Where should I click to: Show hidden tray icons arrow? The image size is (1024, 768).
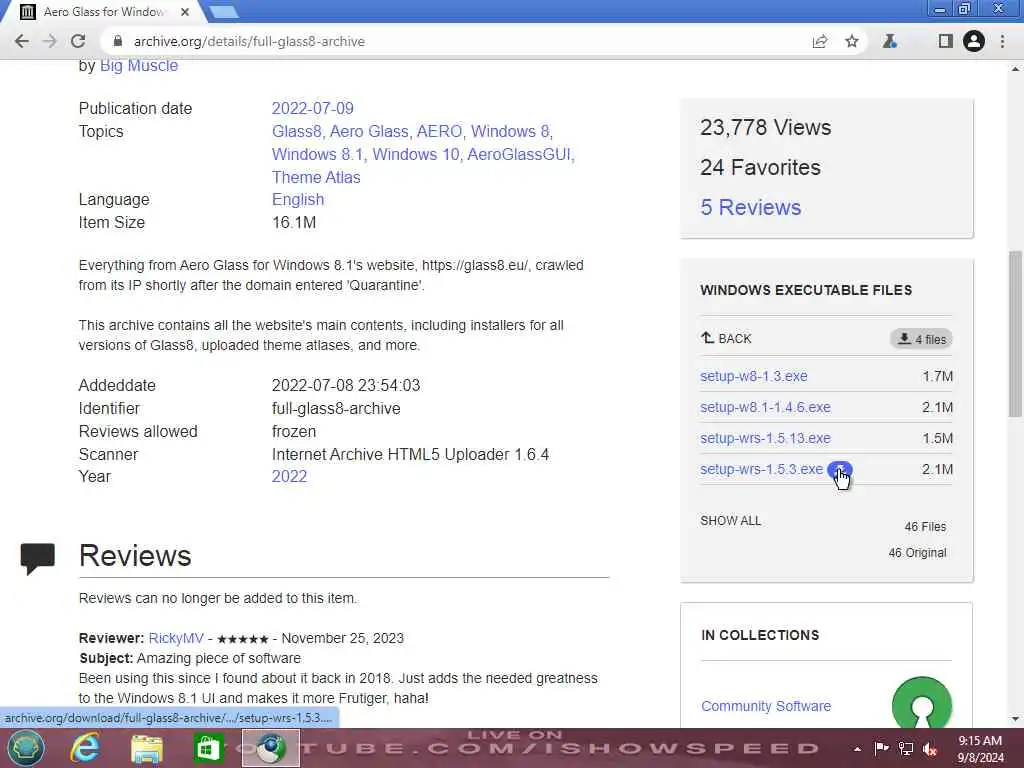coord(857,749)
